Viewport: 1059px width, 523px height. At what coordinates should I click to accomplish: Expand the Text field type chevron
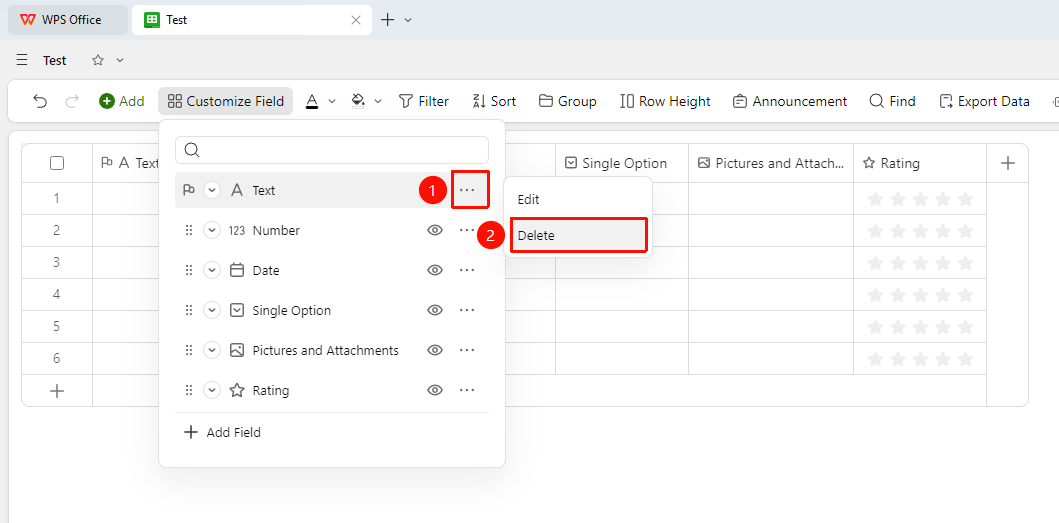[x=212, y=191]
